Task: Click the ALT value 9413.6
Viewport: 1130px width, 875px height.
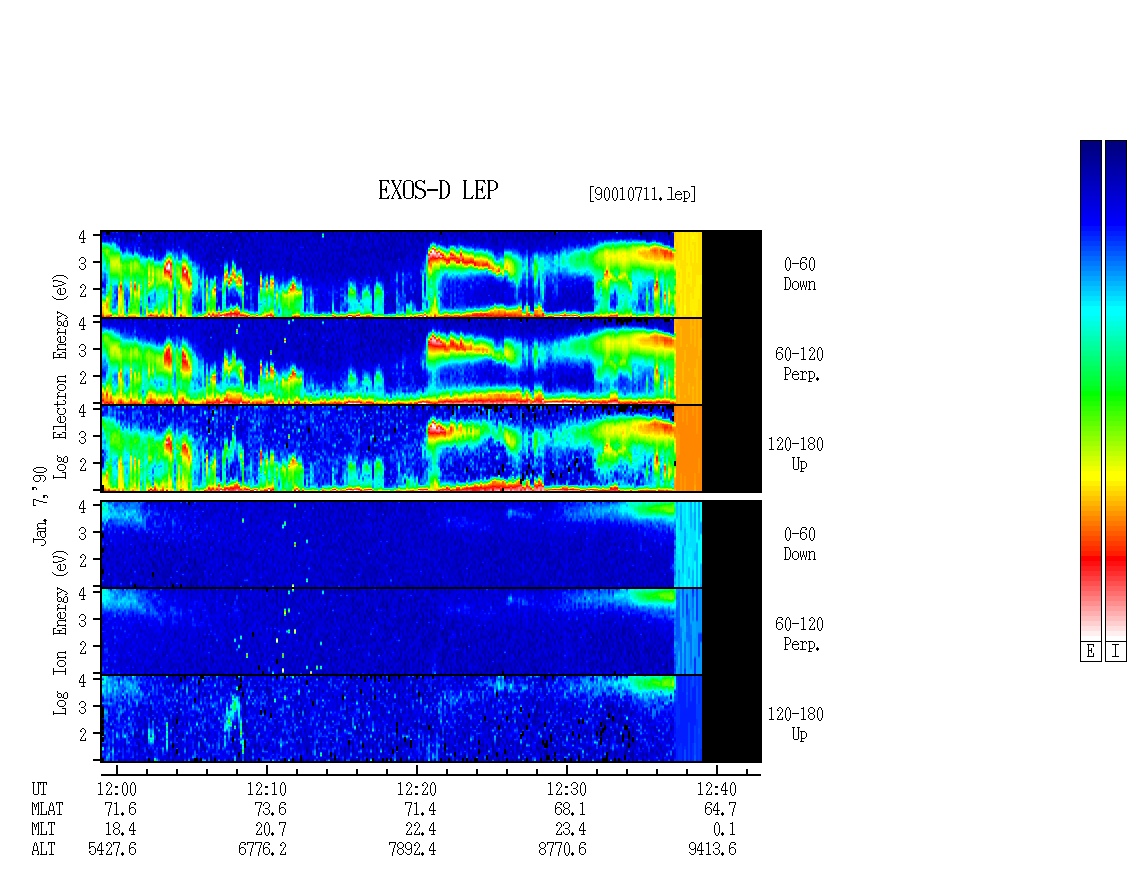Action: (712, 850)
